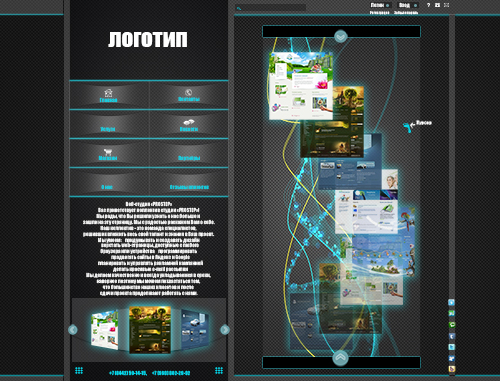500x381 pixels.
Task: Open the Главная menu with house icon
Action: 109,95
